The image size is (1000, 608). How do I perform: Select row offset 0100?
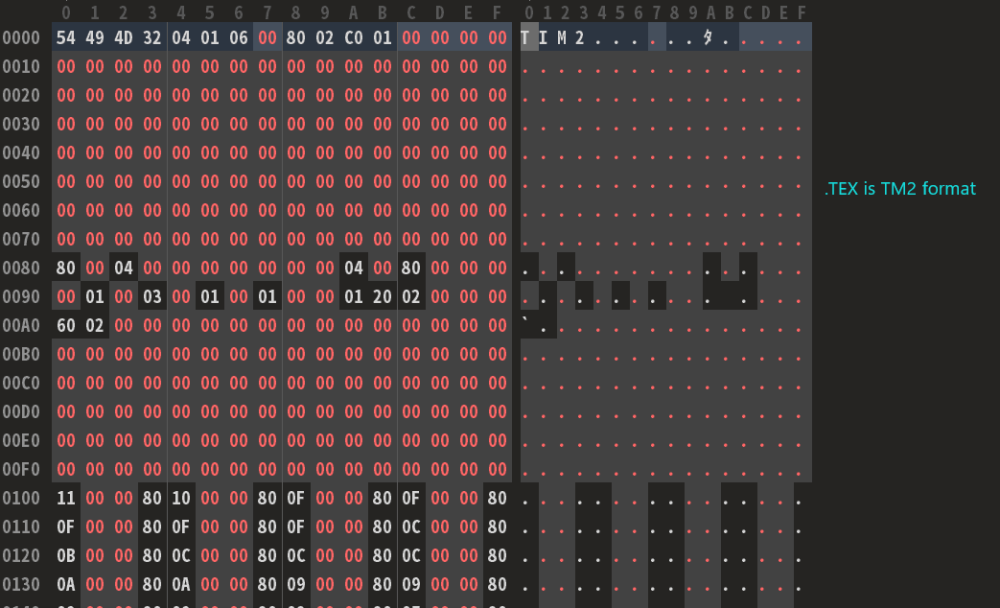pos(21,498)
